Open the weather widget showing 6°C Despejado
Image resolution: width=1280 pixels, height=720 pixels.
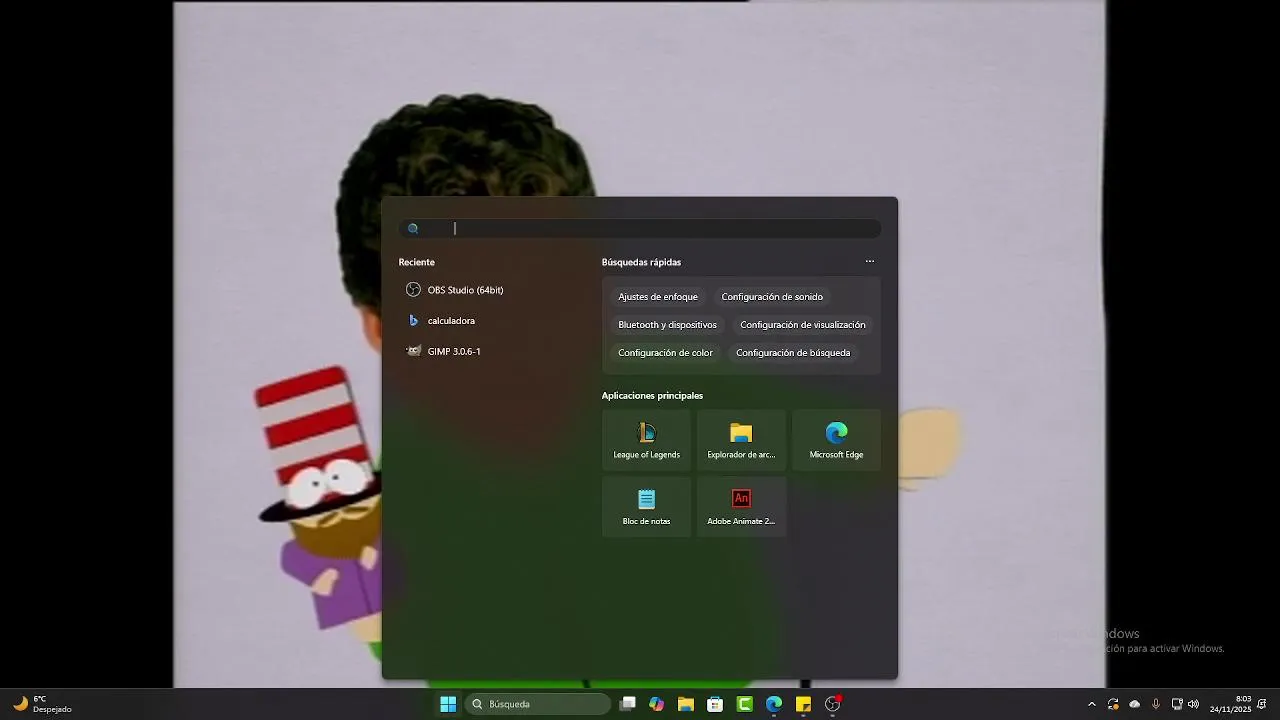click(x=42, y=704)
